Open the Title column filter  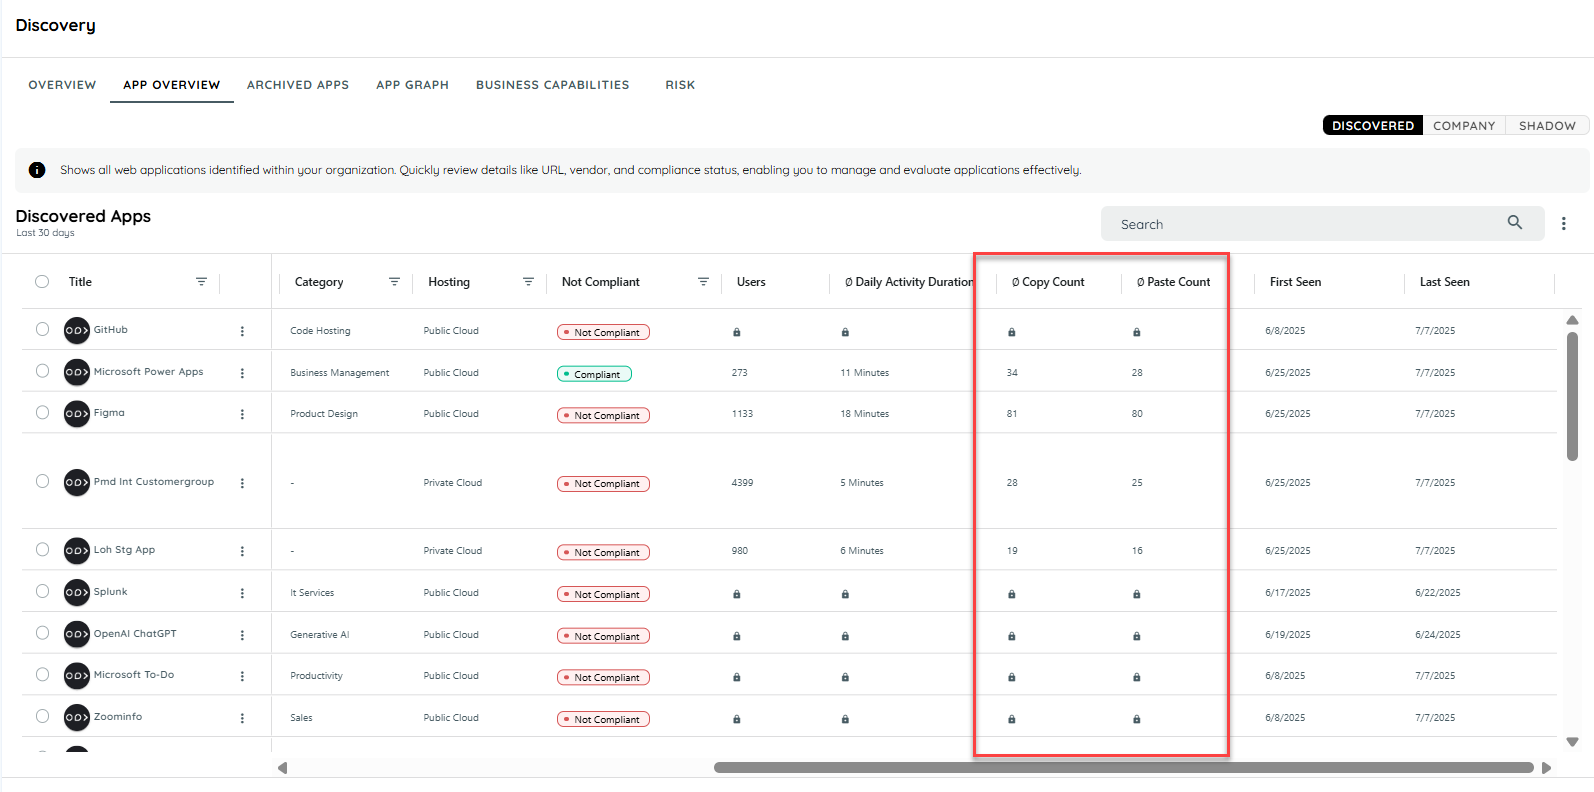(x=201, y=282)
